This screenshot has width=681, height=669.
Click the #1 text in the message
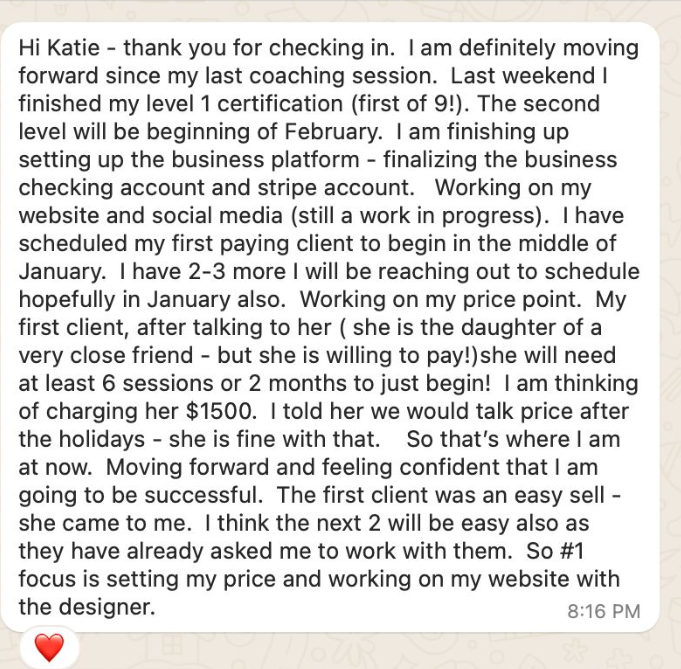click(594, 551)
